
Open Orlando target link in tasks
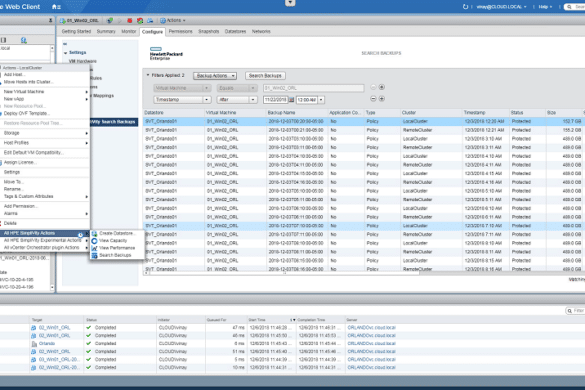pos(47,344)
